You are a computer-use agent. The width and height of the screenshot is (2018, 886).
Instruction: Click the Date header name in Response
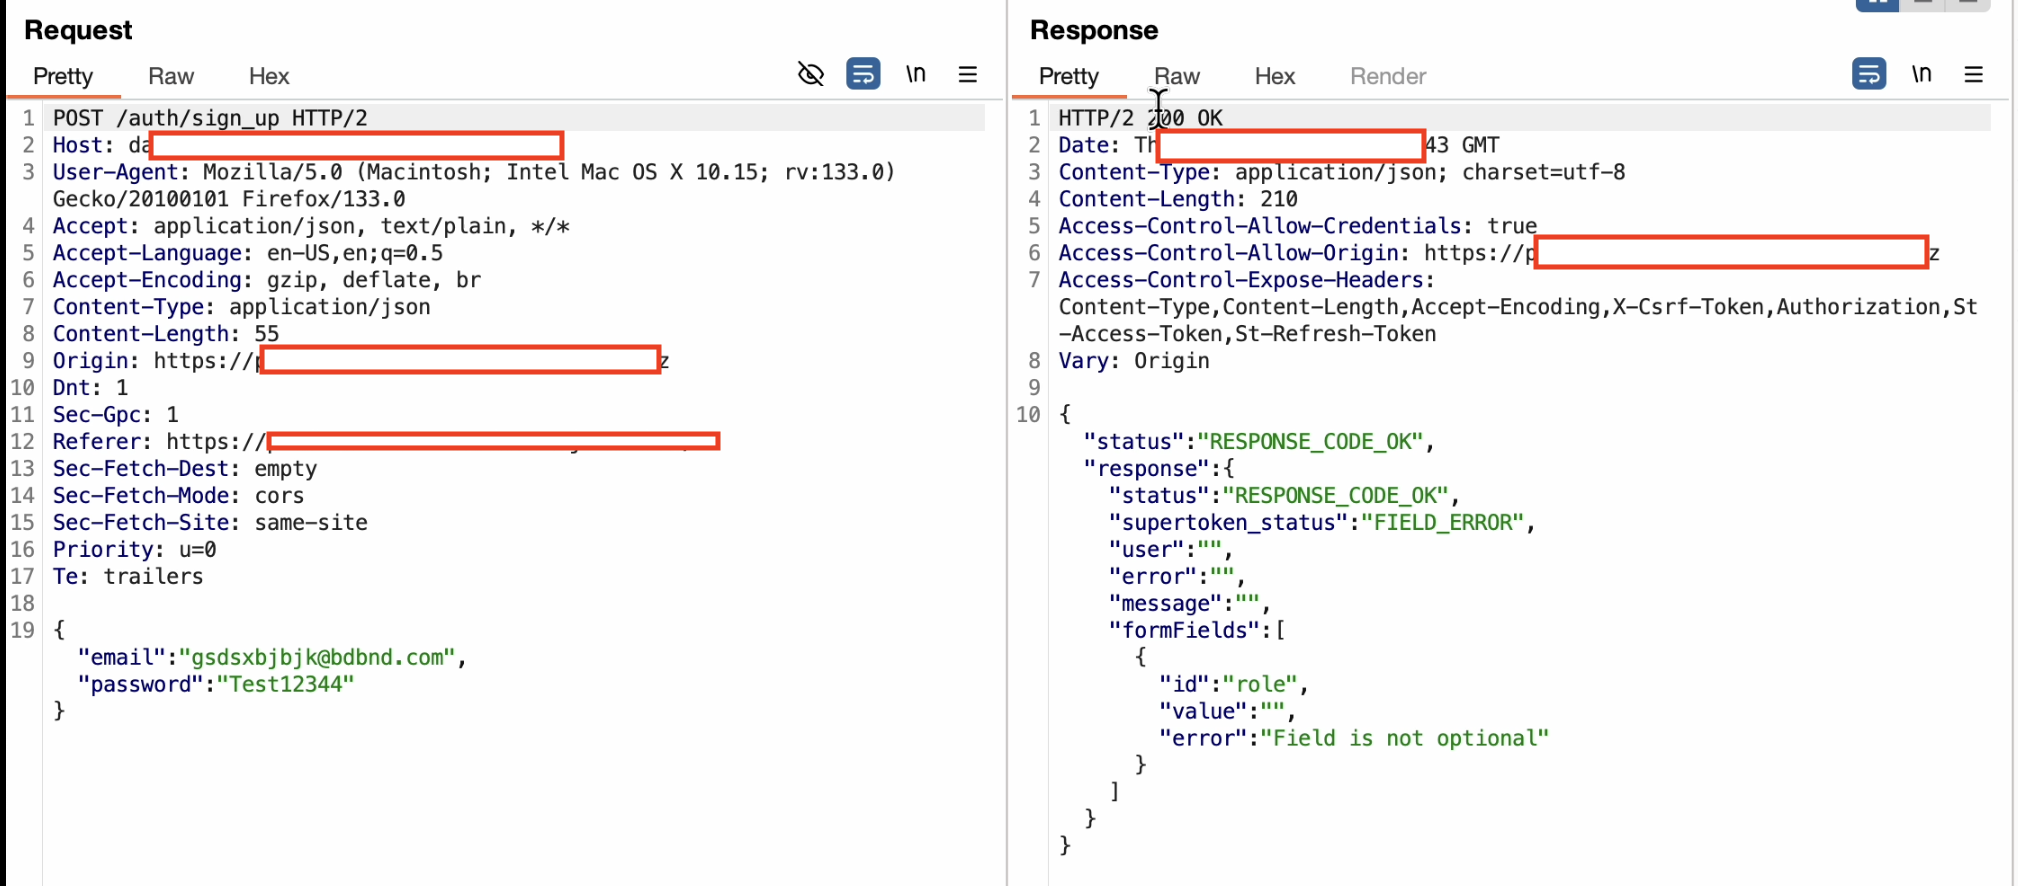coord(1083,145)
